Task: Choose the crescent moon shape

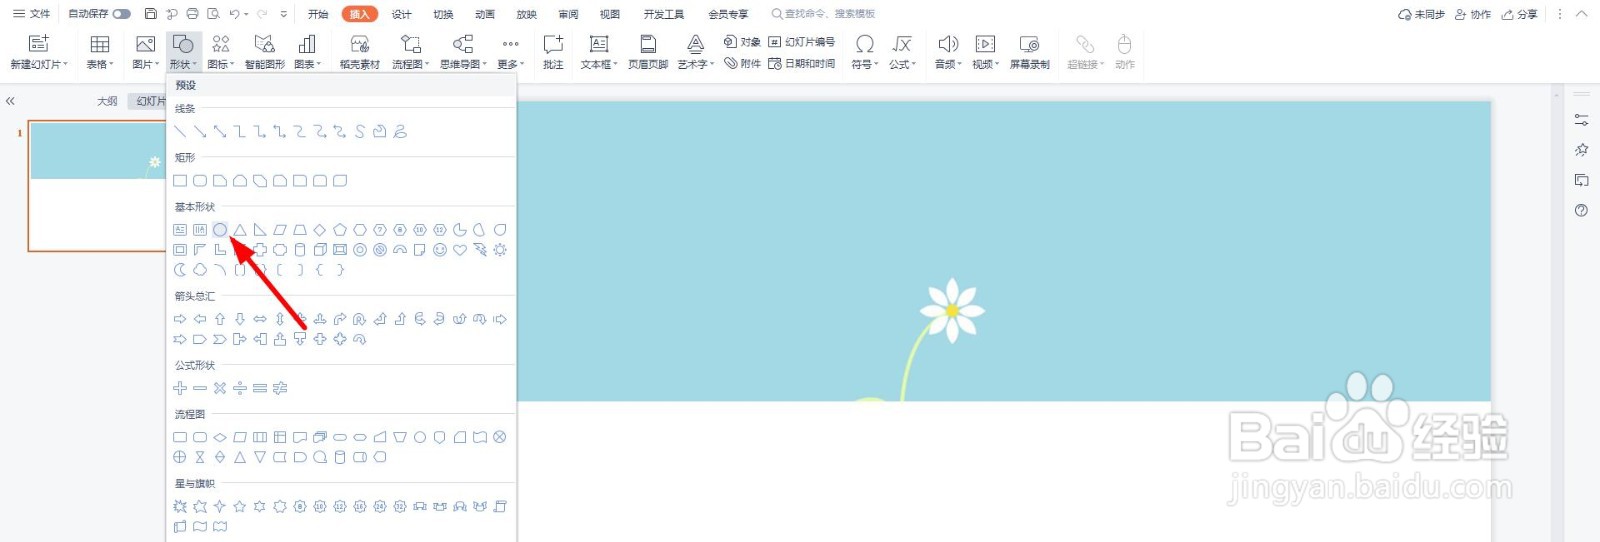Action: 180,270
